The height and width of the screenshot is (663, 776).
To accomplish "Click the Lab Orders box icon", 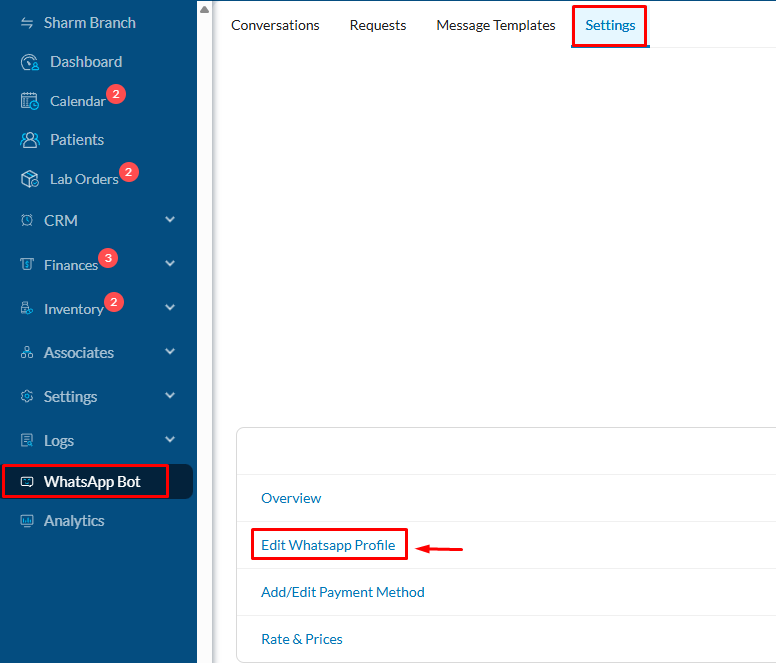I will click(30, 179).
